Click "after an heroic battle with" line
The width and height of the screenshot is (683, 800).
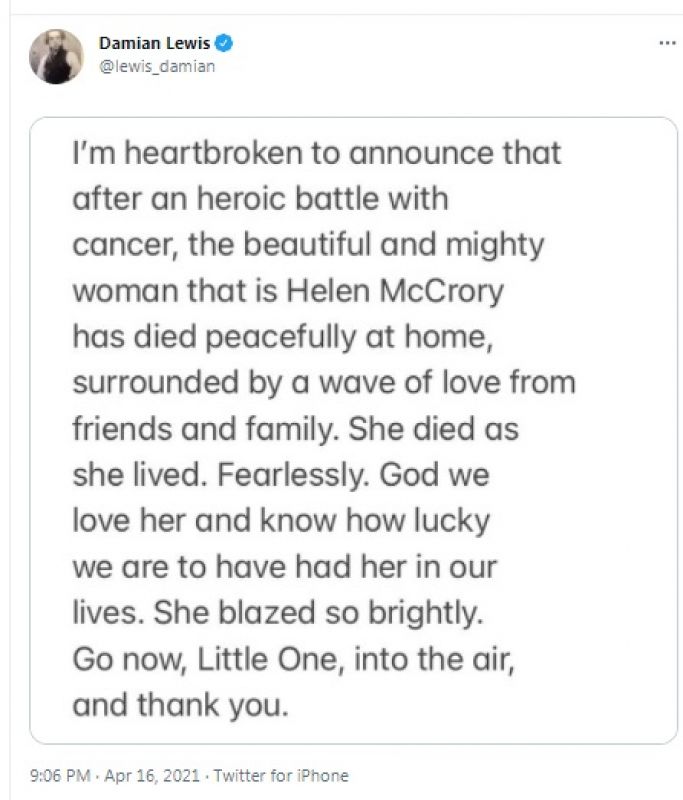point(260,199)
